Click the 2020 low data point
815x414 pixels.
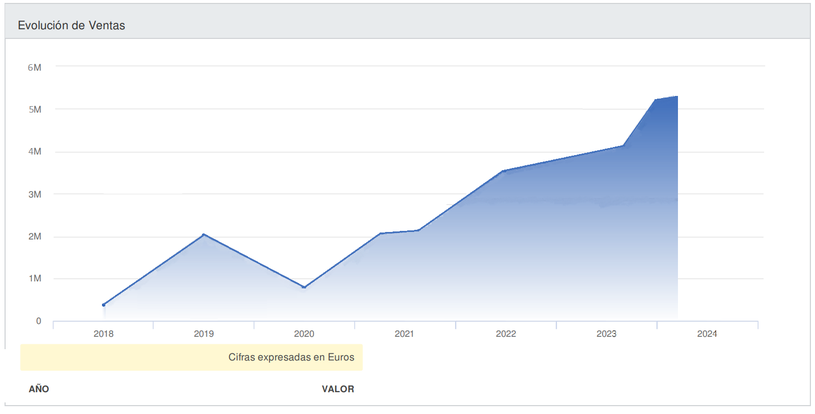[x=304, y=287]
